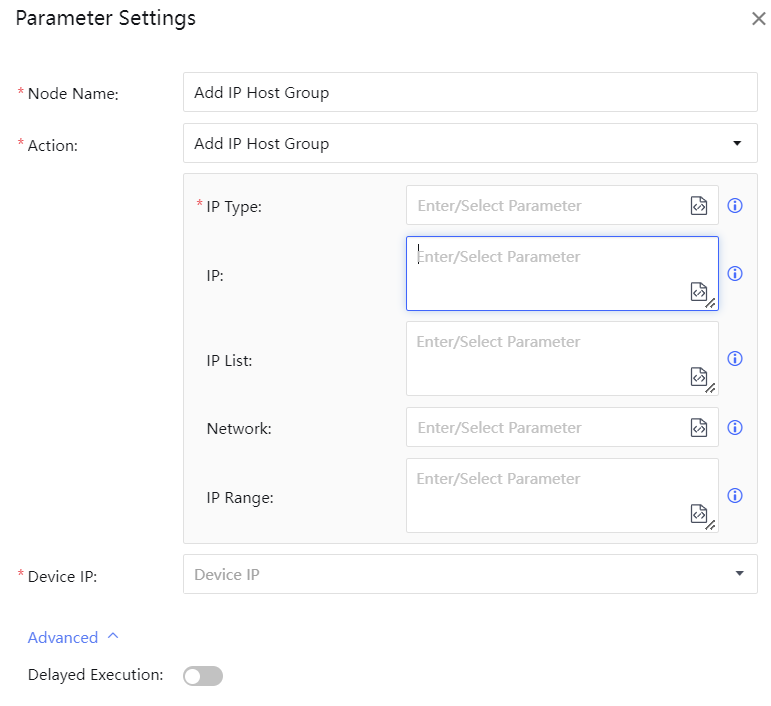Enable the Delayed Execution toggle

[x=203, y=676]
